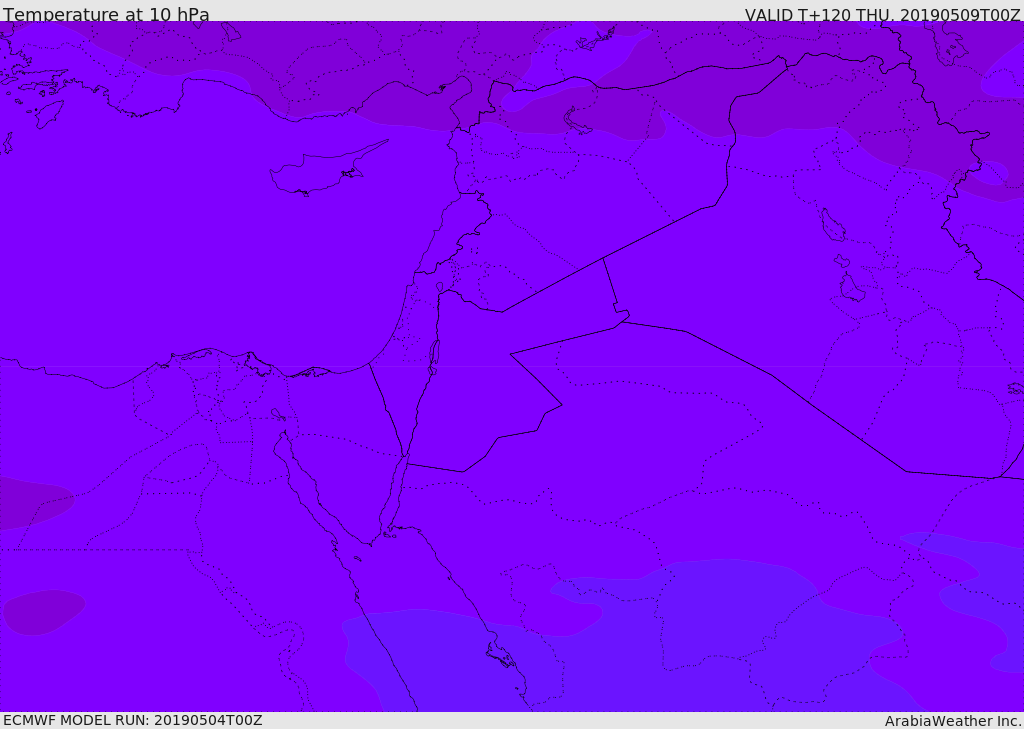Click the 'VALID T+120 THU. 20190509T00Z' label
Screen dimensions: 1024x729
coord(882,14)
